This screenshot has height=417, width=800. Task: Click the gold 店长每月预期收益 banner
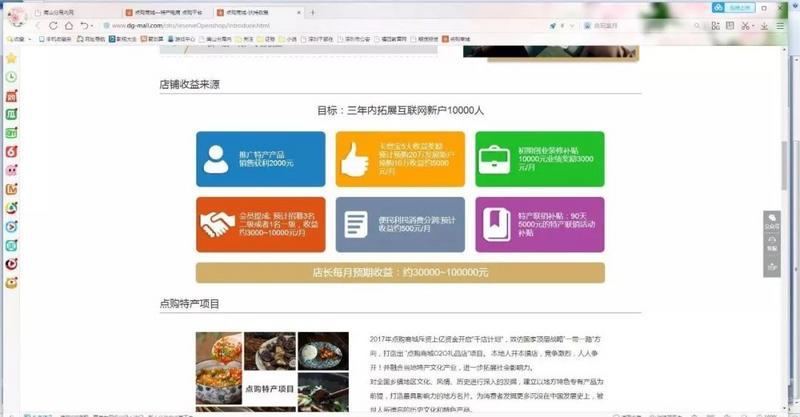[x=399, y=271]
